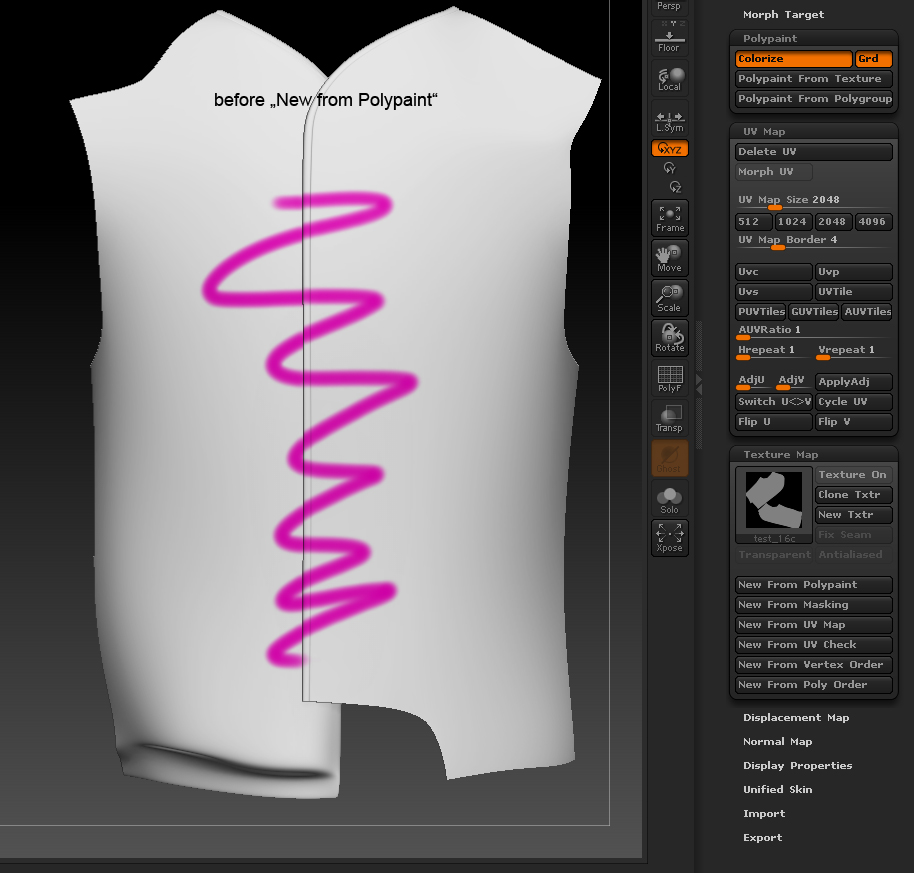This screenshot has width=914, height=873.
Task: Expand Morph Target subpalette
Action: coord(783,15)
